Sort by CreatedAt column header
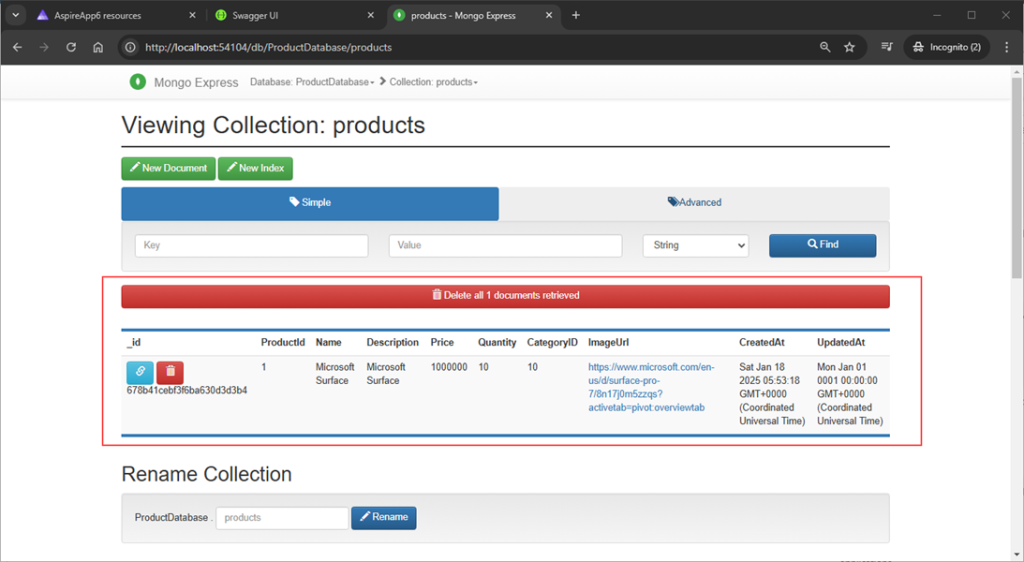The width and height of the screenshot is (1024, 562). click(761, 343)
